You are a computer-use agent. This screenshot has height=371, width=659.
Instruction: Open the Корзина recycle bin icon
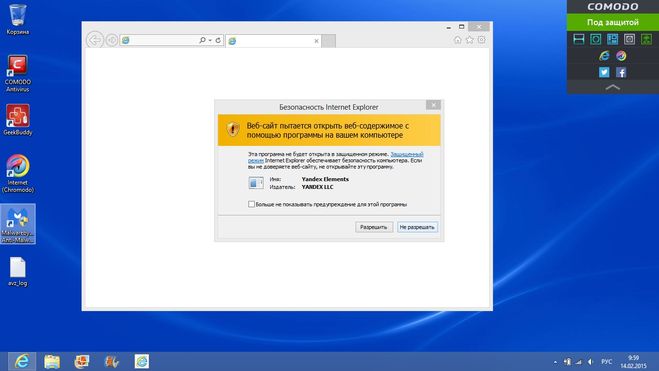pyautogui.click(x=18, y=19)
